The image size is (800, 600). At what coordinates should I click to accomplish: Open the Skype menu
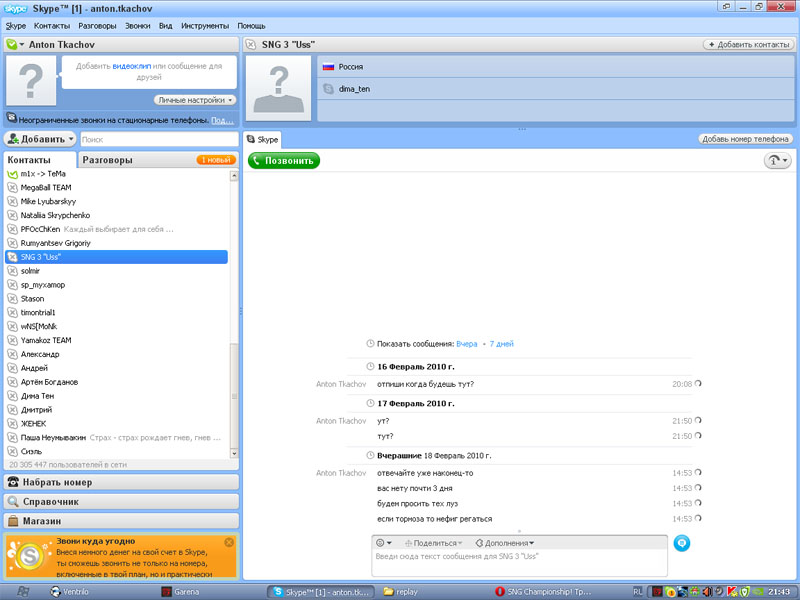[15, 26]
